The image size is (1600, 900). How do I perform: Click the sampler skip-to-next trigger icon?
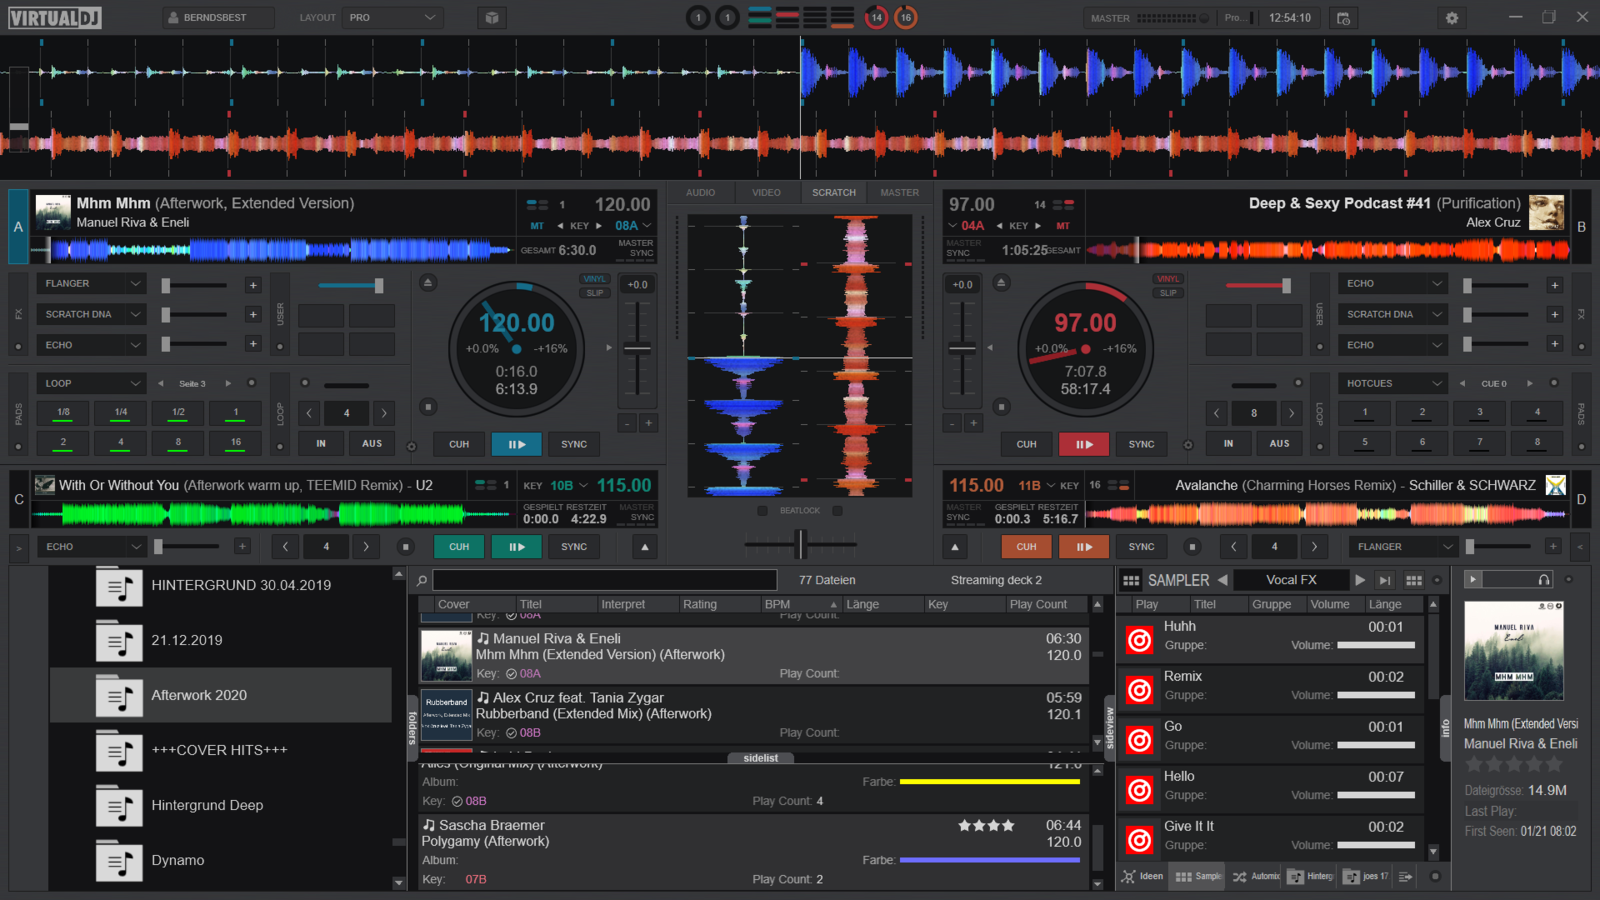pos(1385,580)
